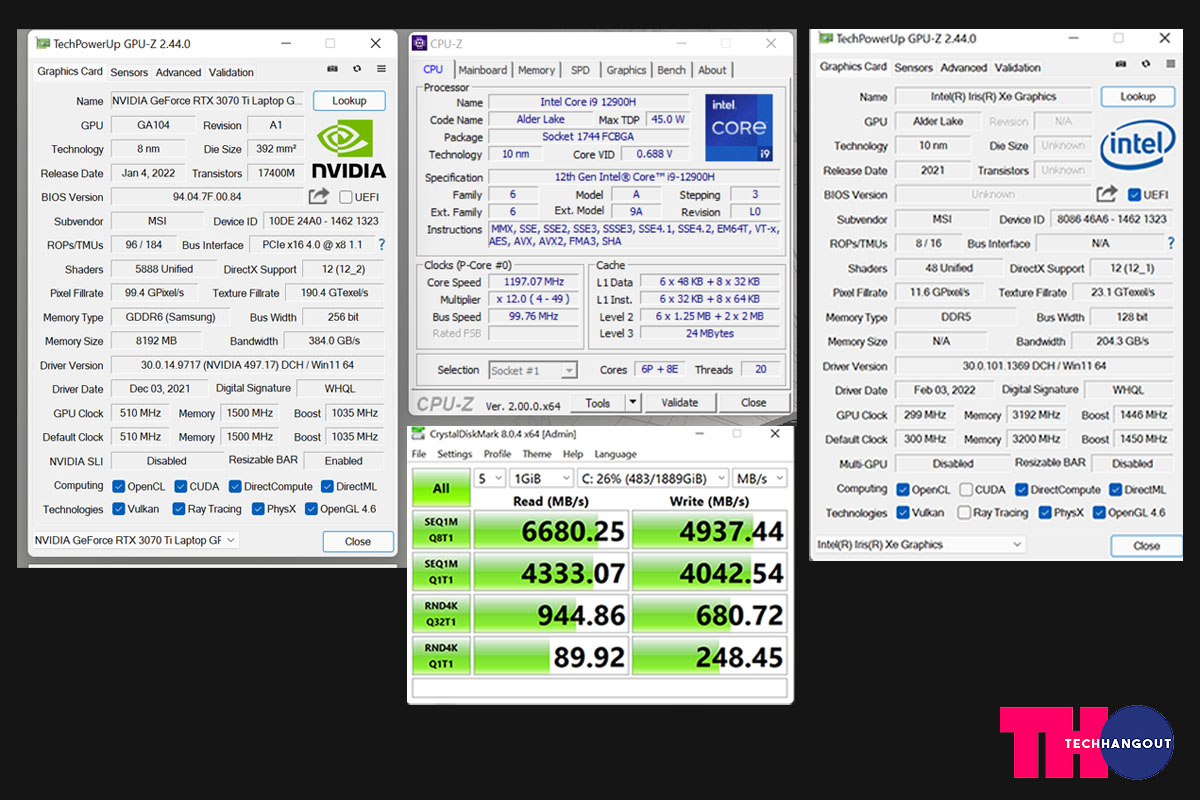Screen dimensions: 1200x800
Task: Toggle Ray Tracing checkbox in NVIDIA GPU-Z
Action: click(x=179, y=509)
